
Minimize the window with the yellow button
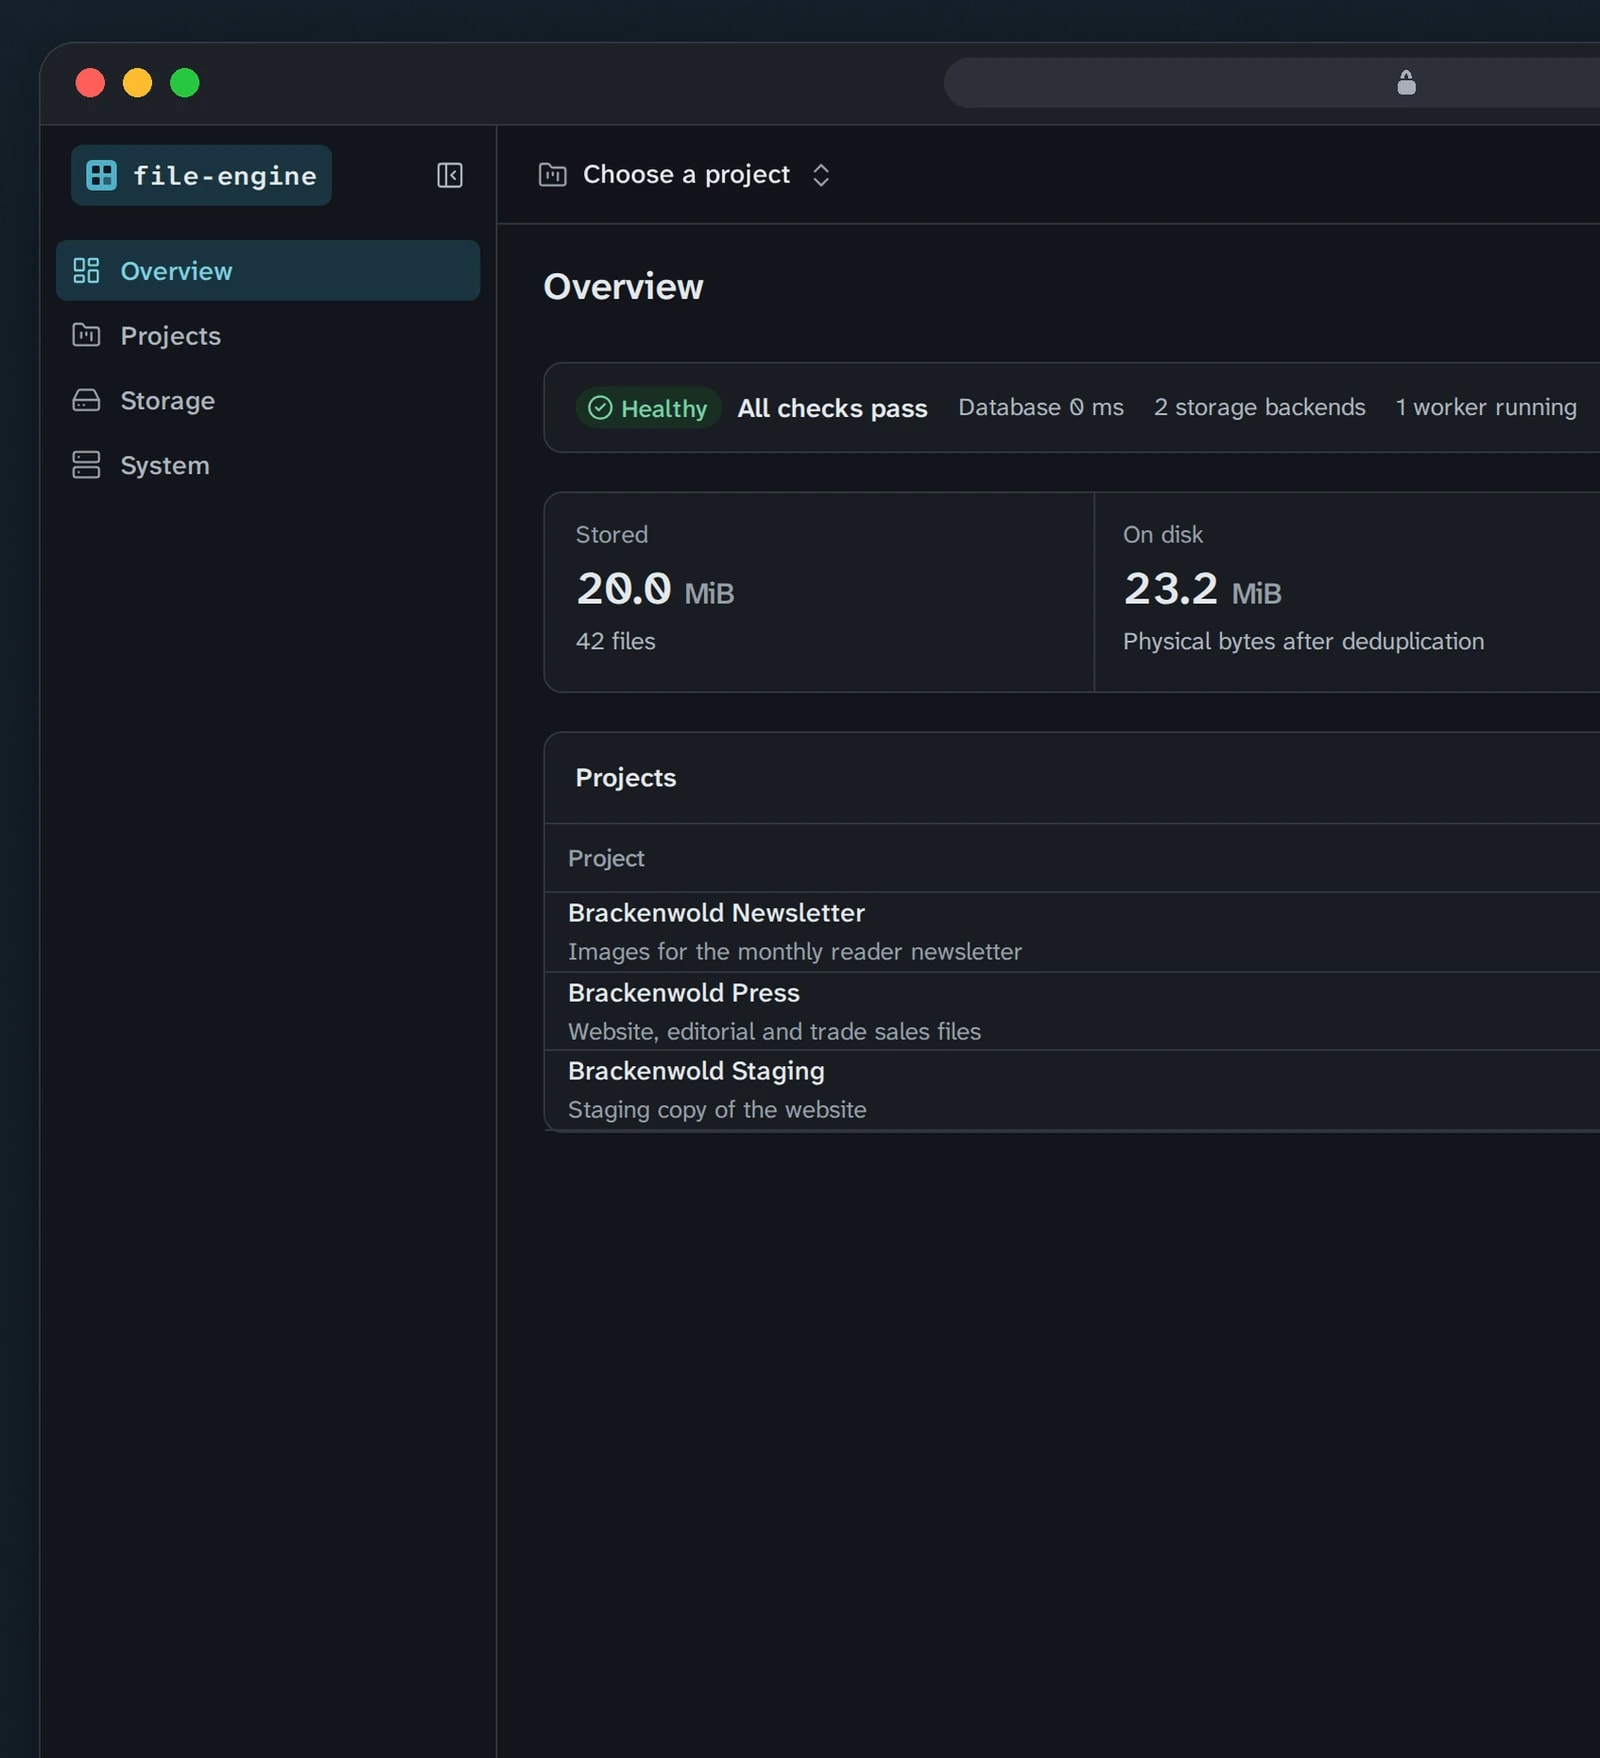pos(137,83)
